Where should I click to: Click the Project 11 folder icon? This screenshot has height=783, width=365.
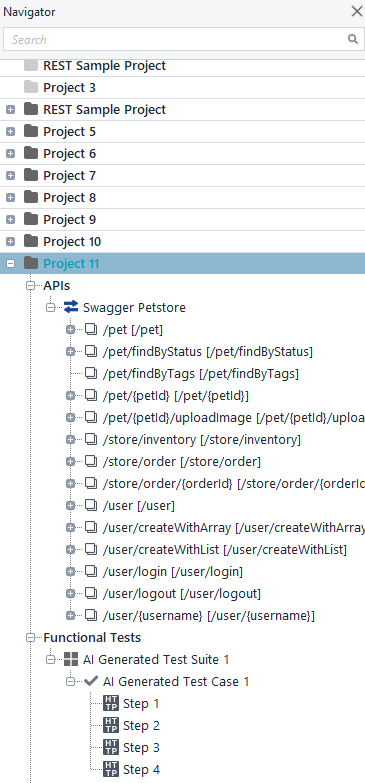pyautogui.click(x=31, y=263)
